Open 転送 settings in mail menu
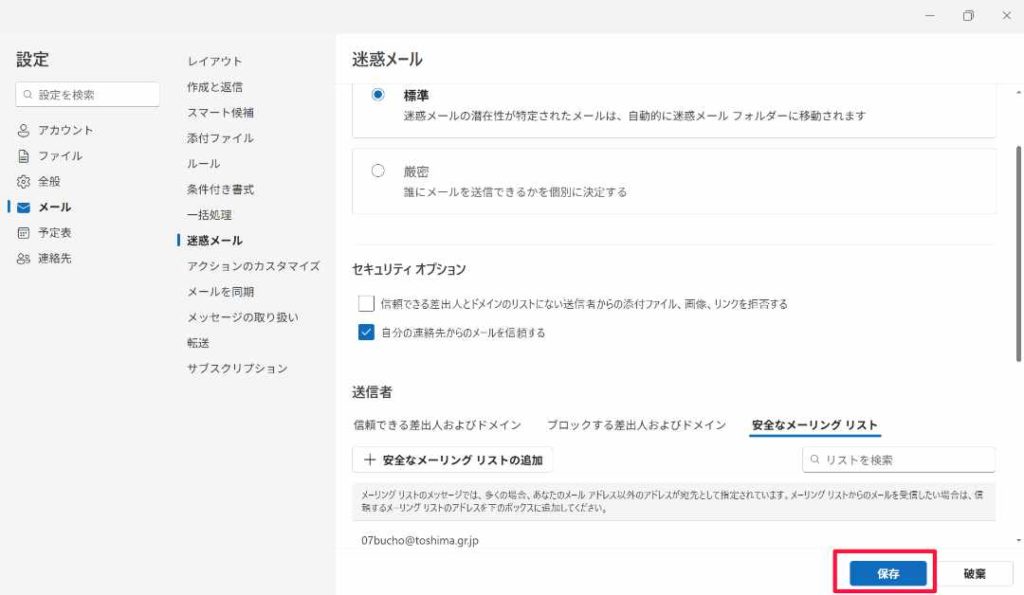The width and height of the screenshot is (1024, 595). (x=198, y=343)
